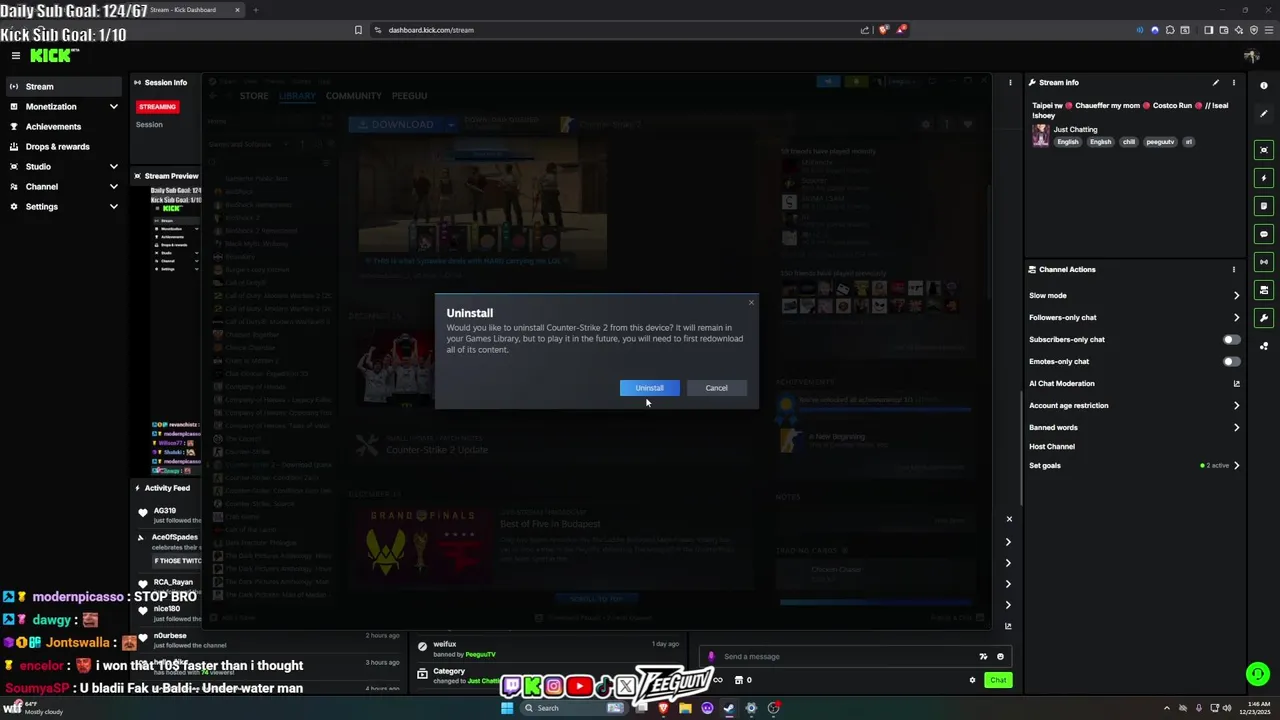Viewport: 1280px width, 720px height.
Task: Cancel the Counter-Strike 2 uninstall dialog
Action: click(x=716, y=388)
